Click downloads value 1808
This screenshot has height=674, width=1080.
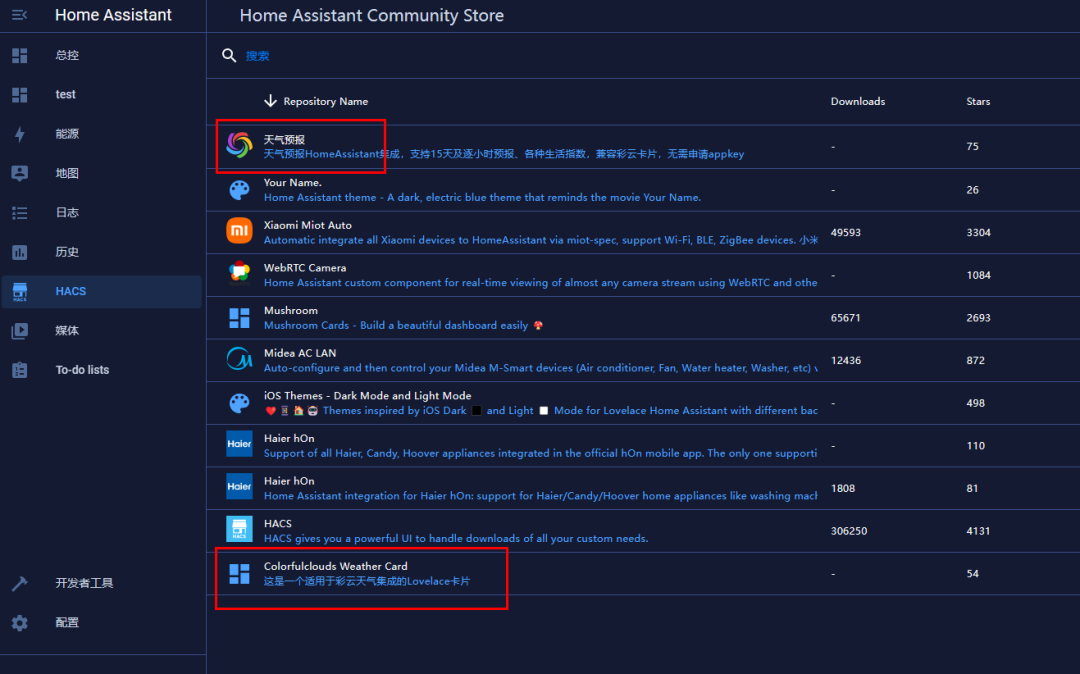point(842,489)
